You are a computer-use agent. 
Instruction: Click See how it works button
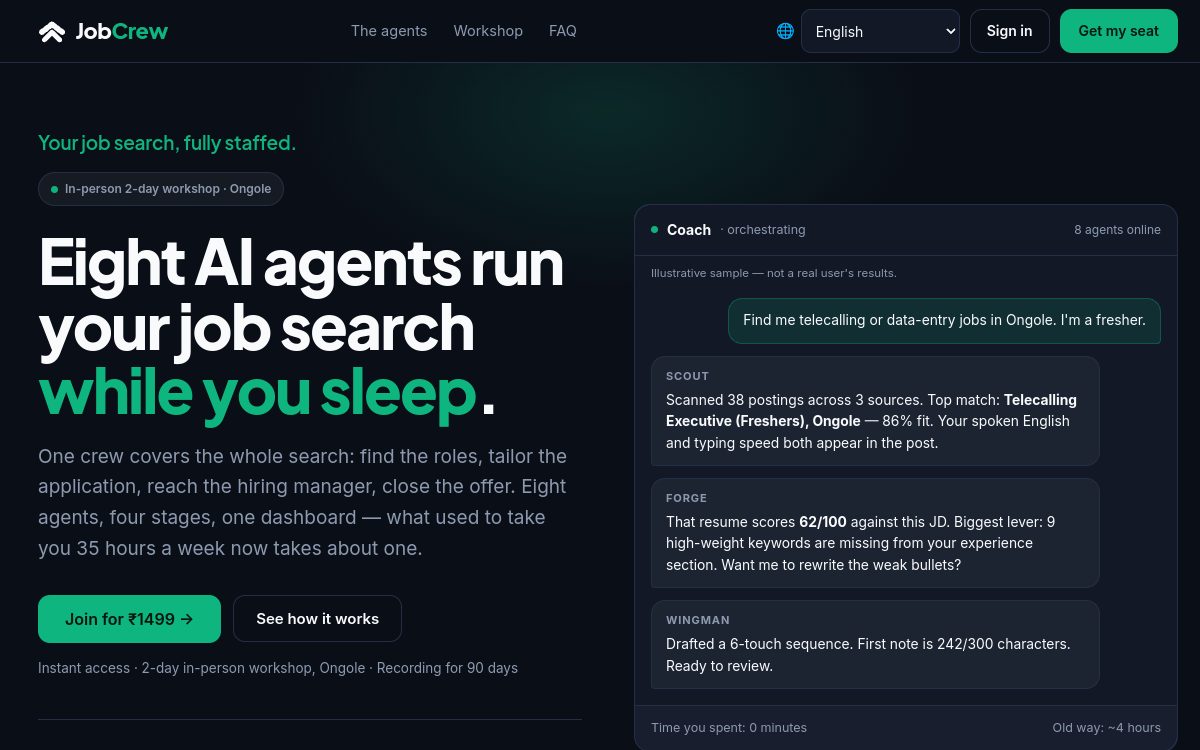317,619
